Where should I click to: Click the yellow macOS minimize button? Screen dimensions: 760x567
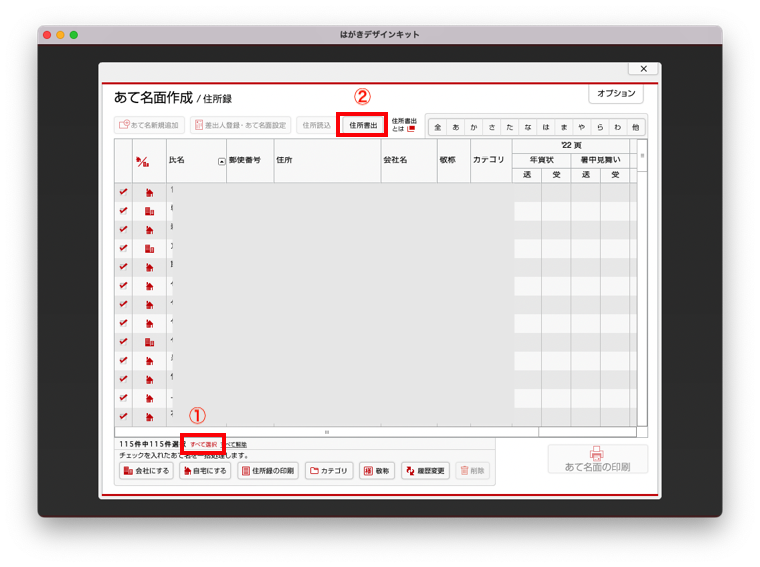60,35
